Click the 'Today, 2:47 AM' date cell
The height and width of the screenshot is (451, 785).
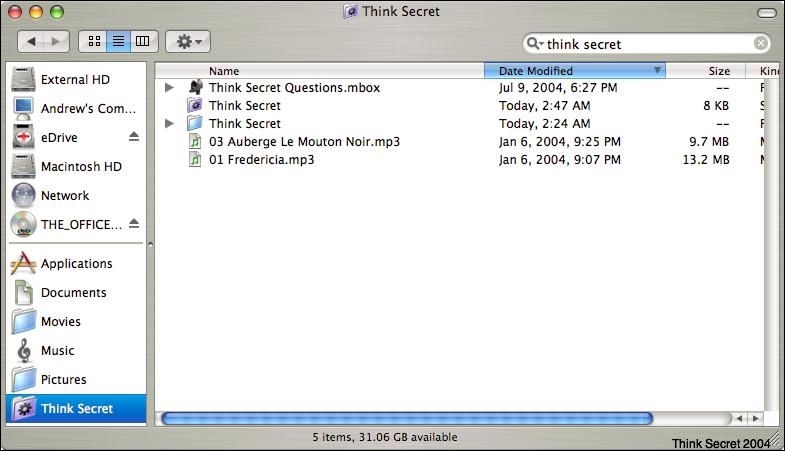click(544, 106)
